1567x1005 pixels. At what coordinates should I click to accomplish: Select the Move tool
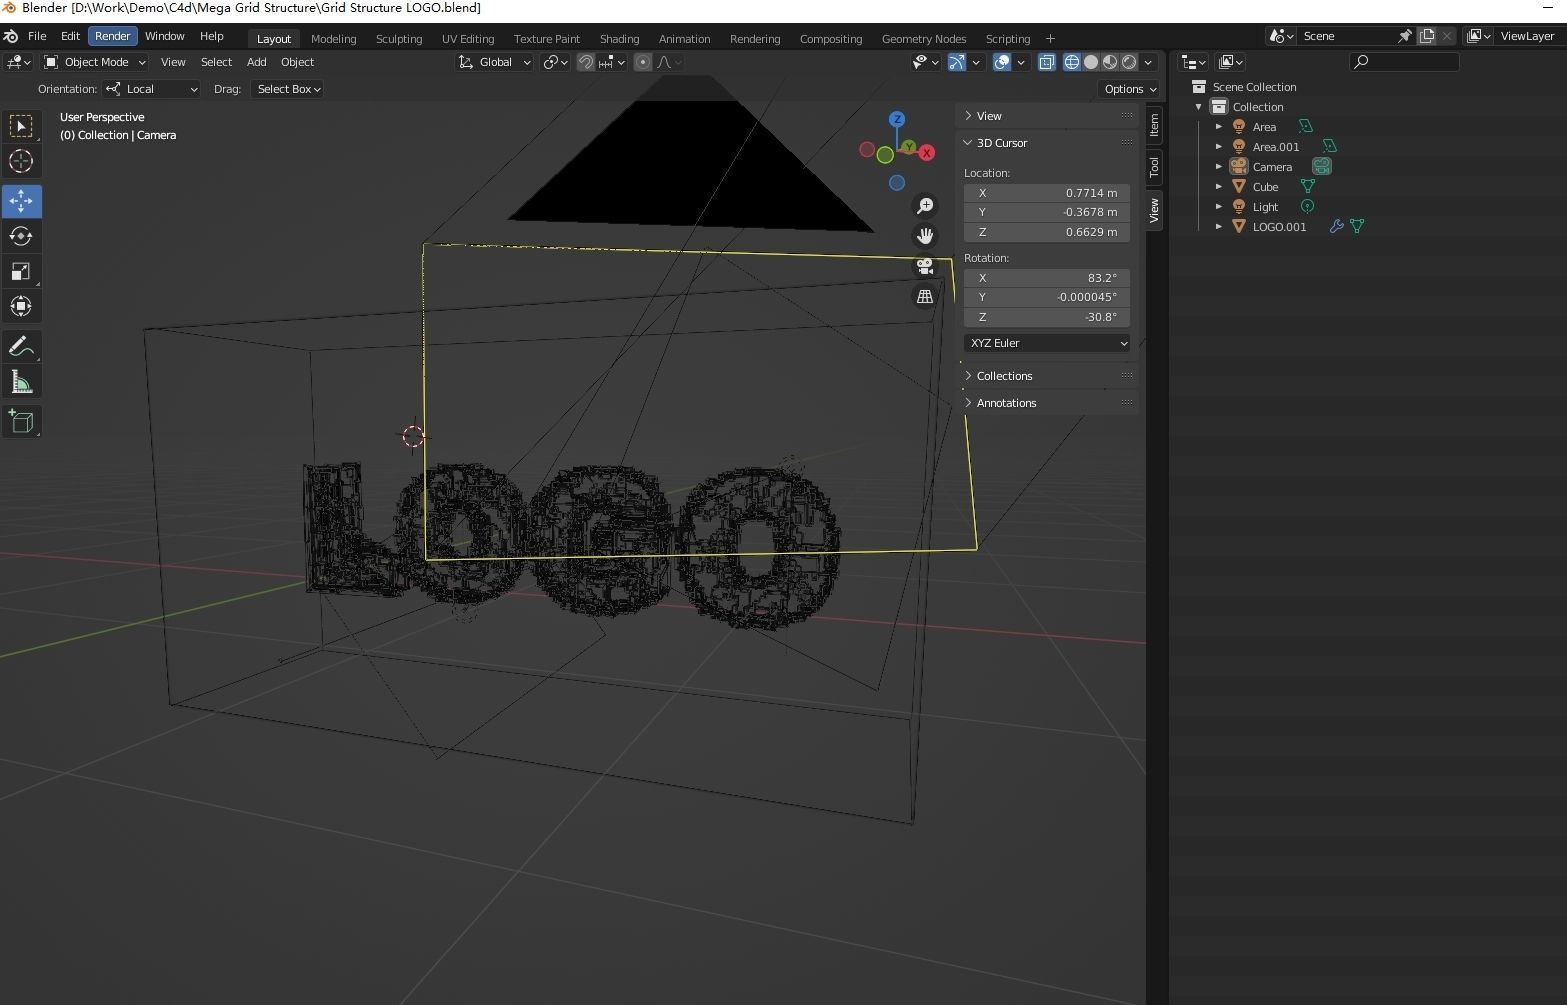21,201
